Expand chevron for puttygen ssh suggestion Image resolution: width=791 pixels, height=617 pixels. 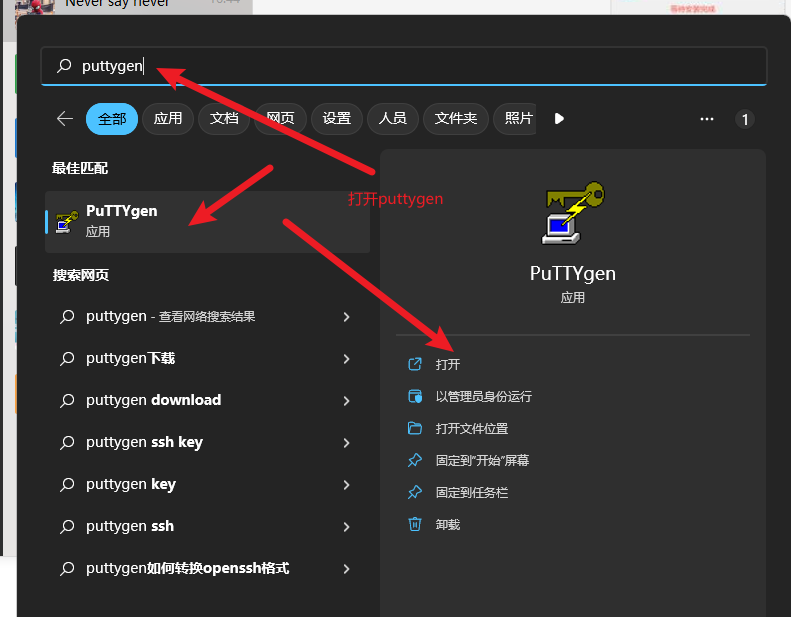click(347, 526)
